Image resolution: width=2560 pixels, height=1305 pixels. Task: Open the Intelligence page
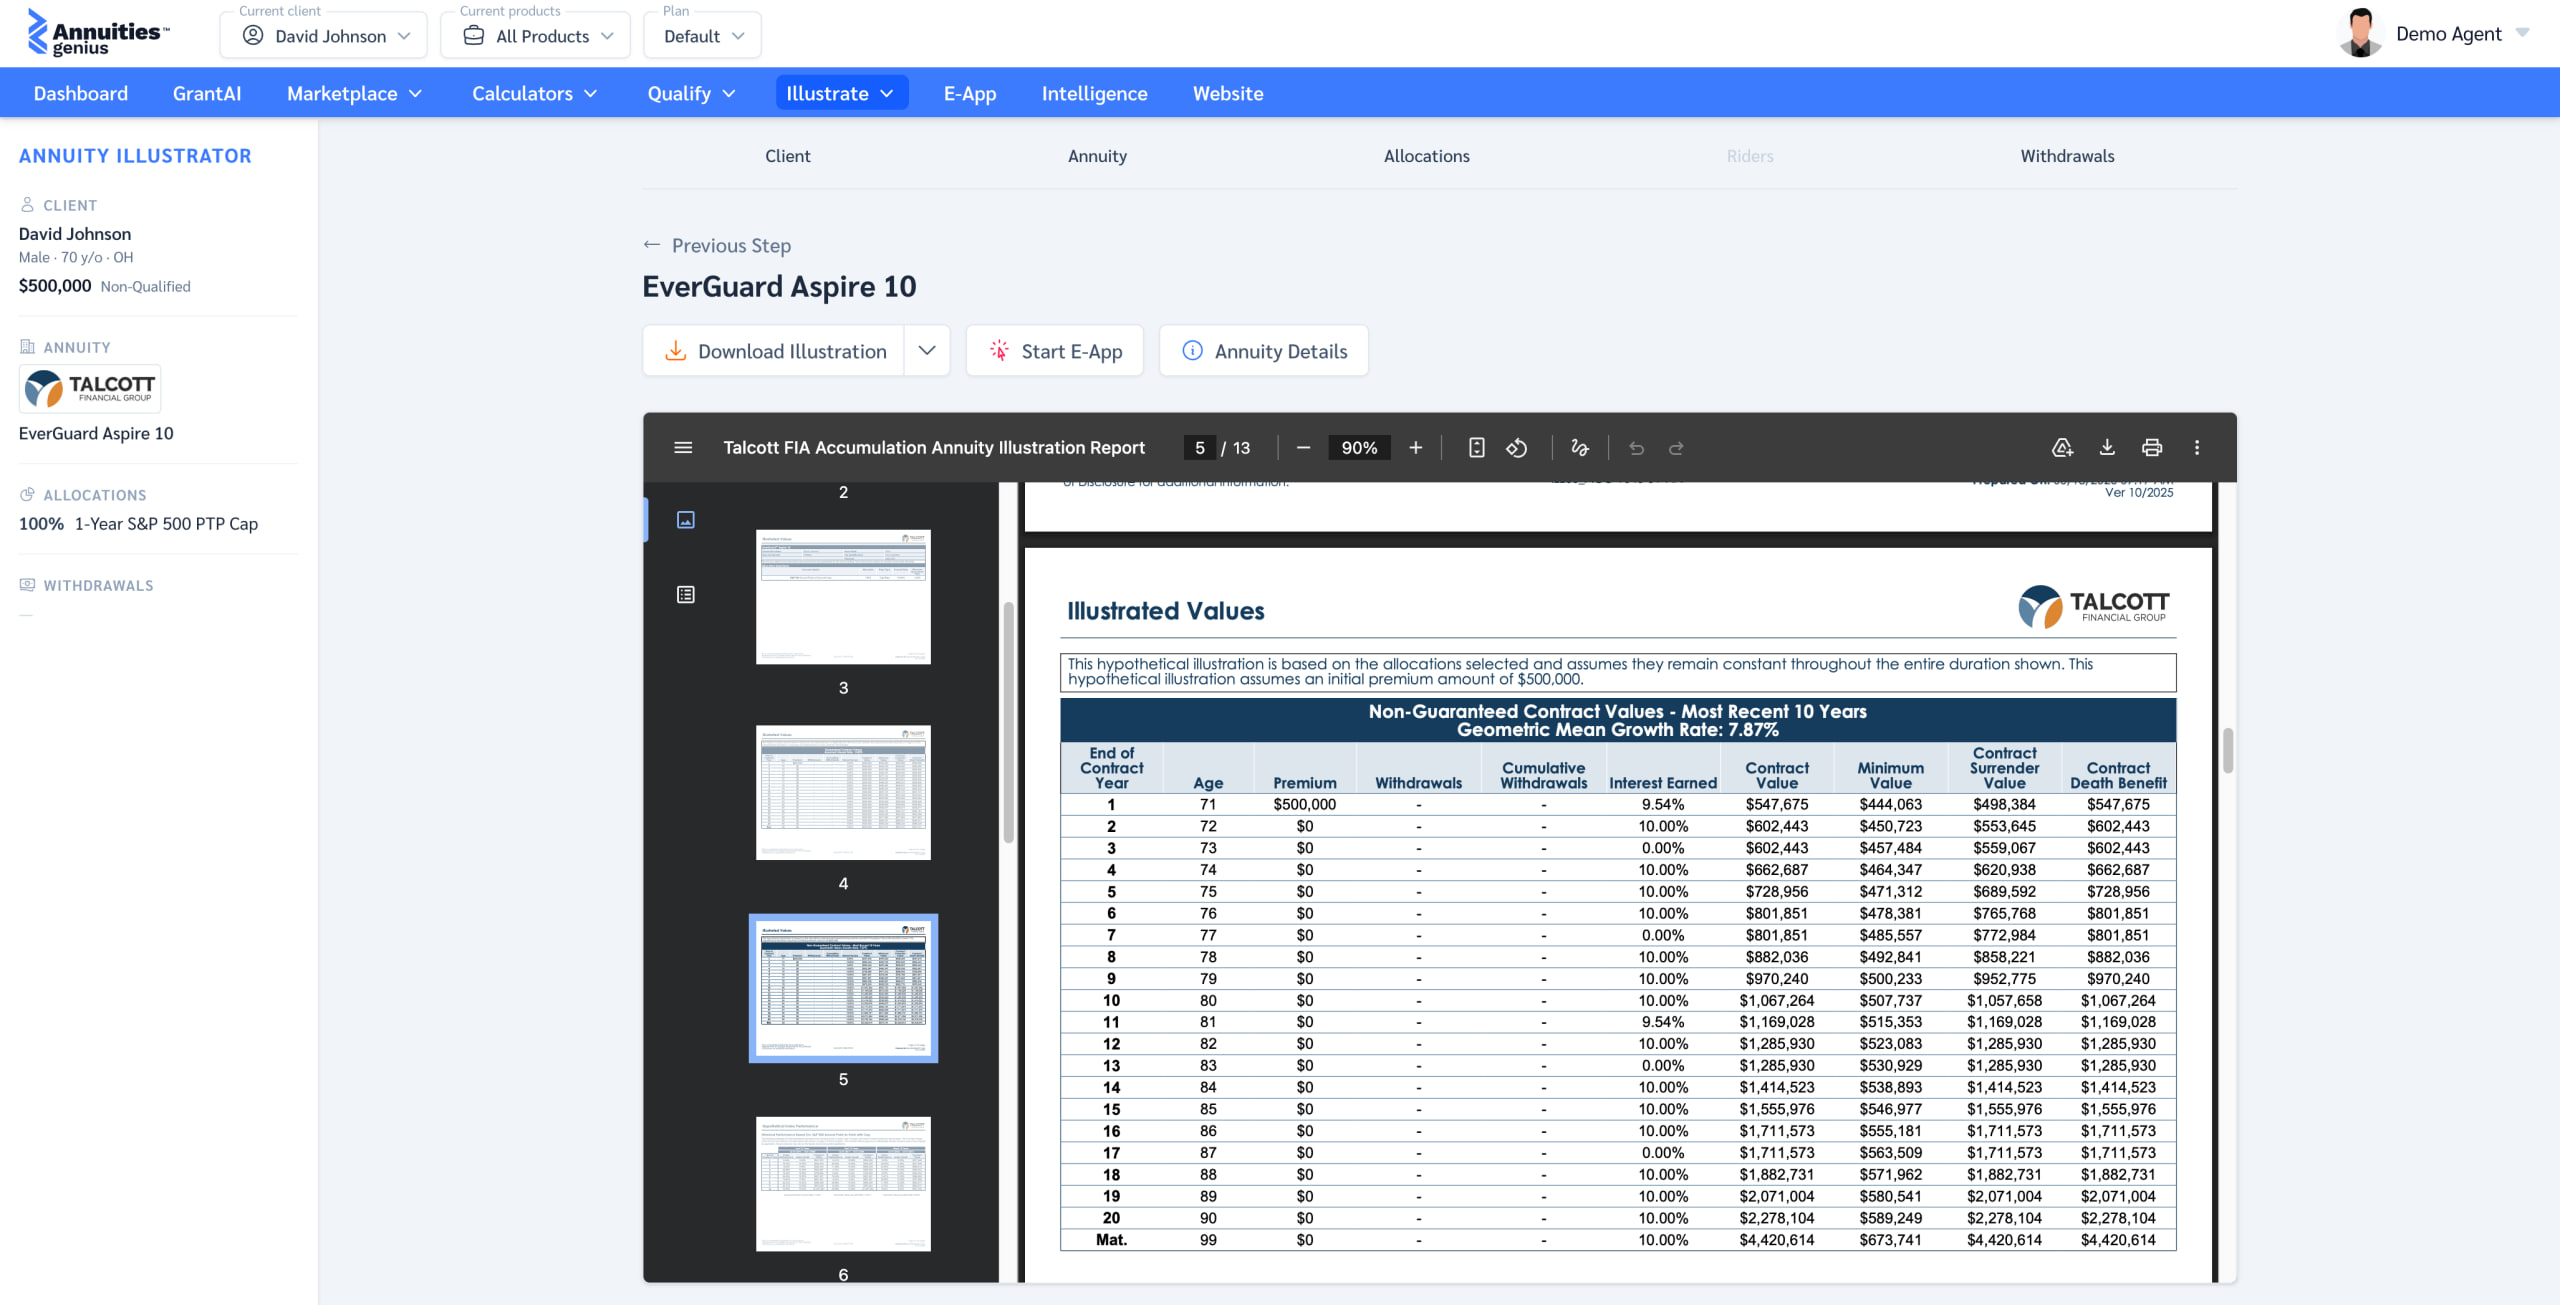(1095, 93)
